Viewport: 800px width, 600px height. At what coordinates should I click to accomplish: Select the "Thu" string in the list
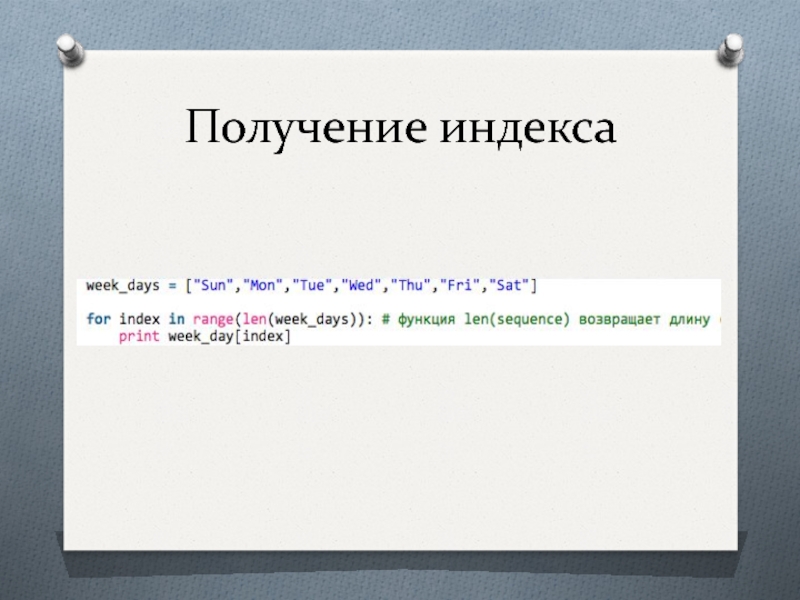(x=412, y=286)
